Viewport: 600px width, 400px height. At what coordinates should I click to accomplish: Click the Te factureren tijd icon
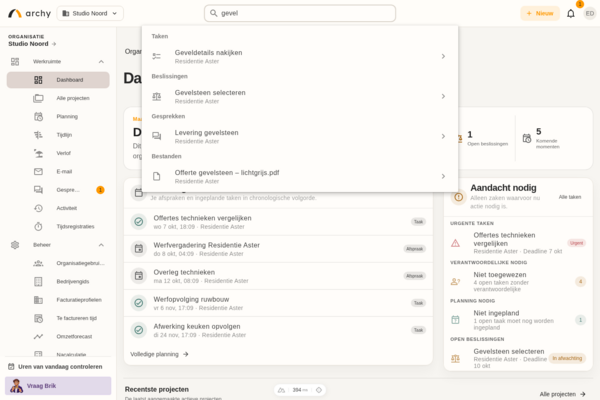tap(38, 318)
